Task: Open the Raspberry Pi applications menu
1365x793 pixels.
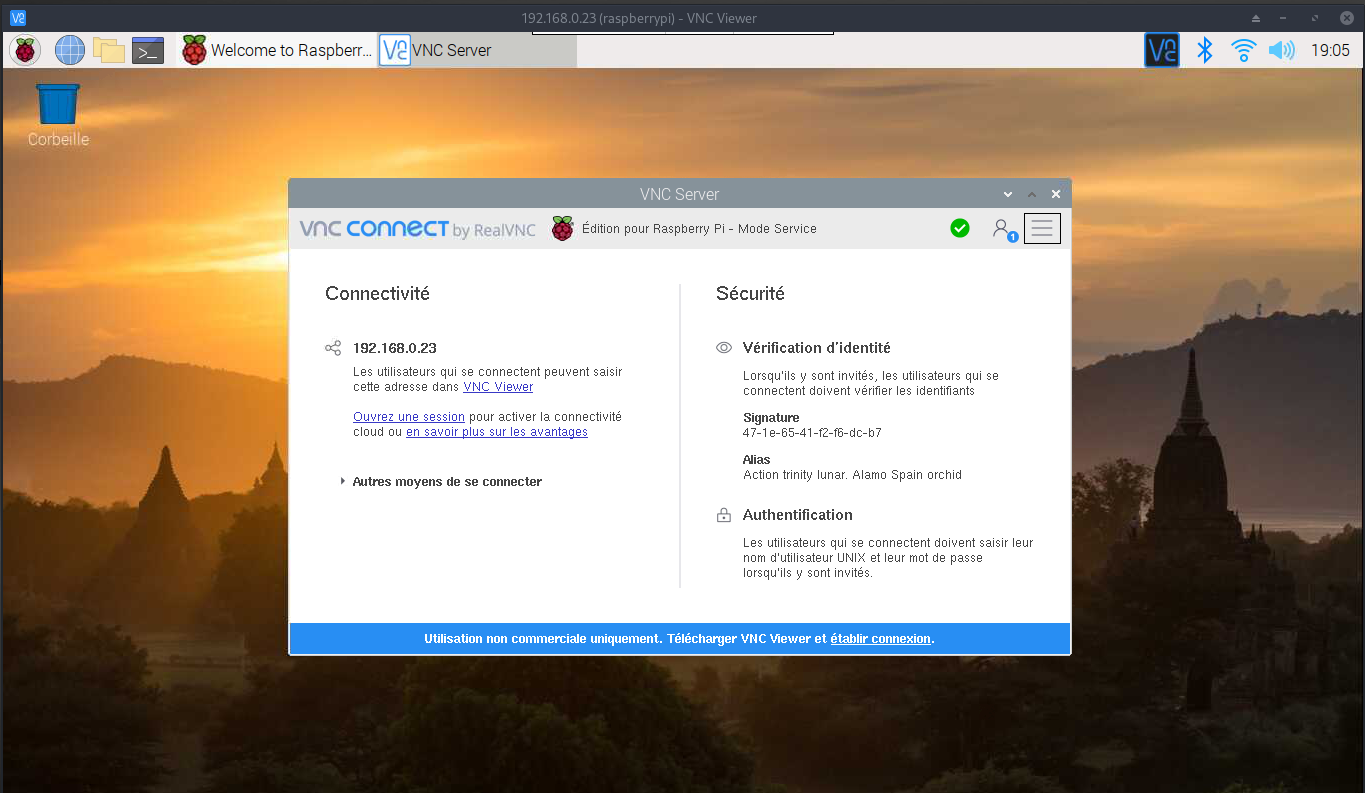Action: 25,50
